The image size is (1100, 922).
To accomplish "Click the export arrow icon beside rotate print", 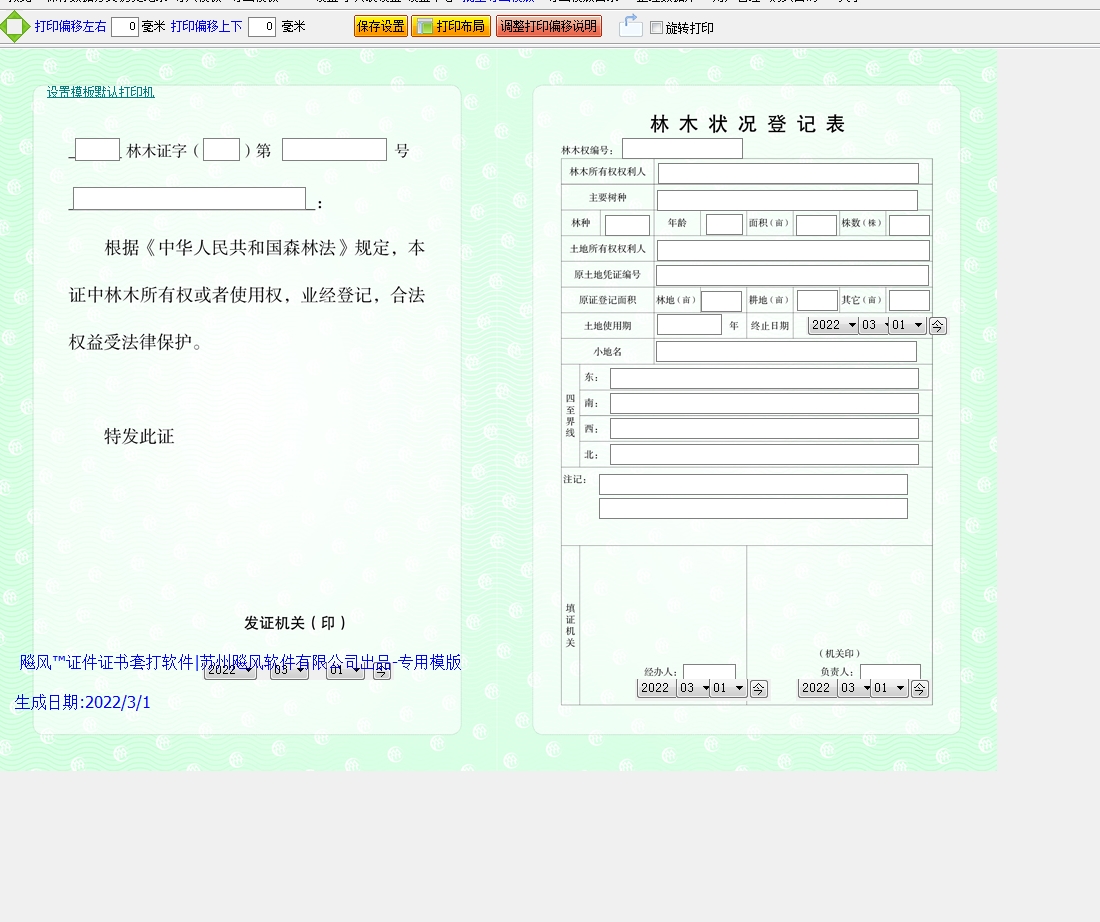I will (630, 26).
